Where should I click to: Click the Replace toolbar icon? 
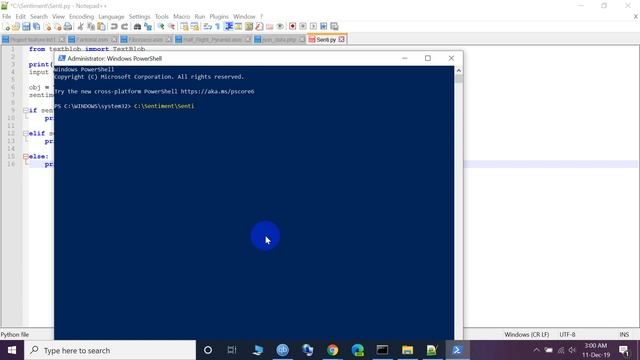tap(148, 27)
